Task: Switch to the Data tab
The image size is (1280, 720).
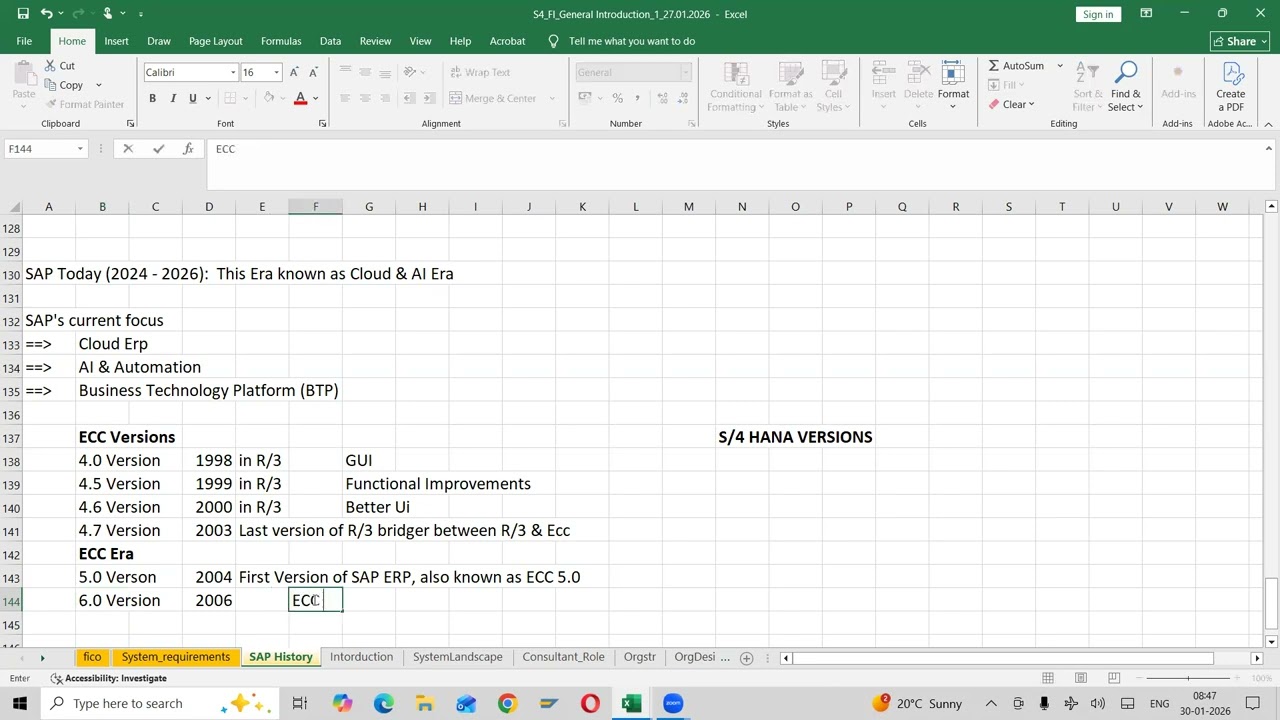Action: point(330,41)
